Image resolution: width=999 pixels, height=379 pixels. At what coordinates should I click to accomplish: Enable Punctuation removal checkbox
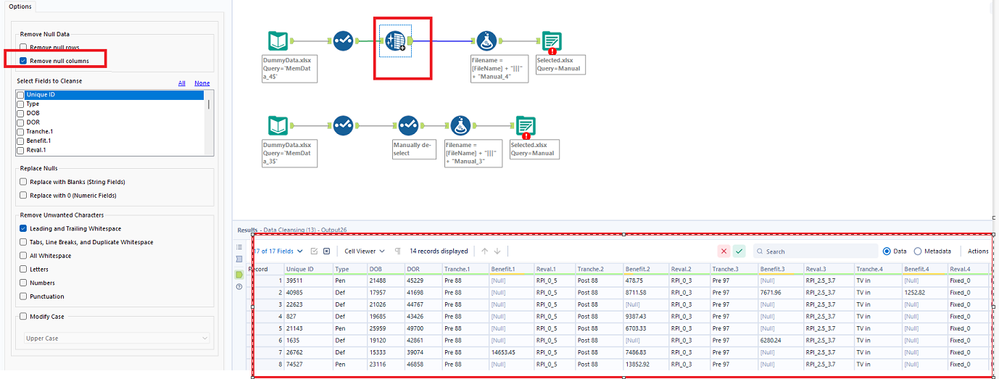24,296
